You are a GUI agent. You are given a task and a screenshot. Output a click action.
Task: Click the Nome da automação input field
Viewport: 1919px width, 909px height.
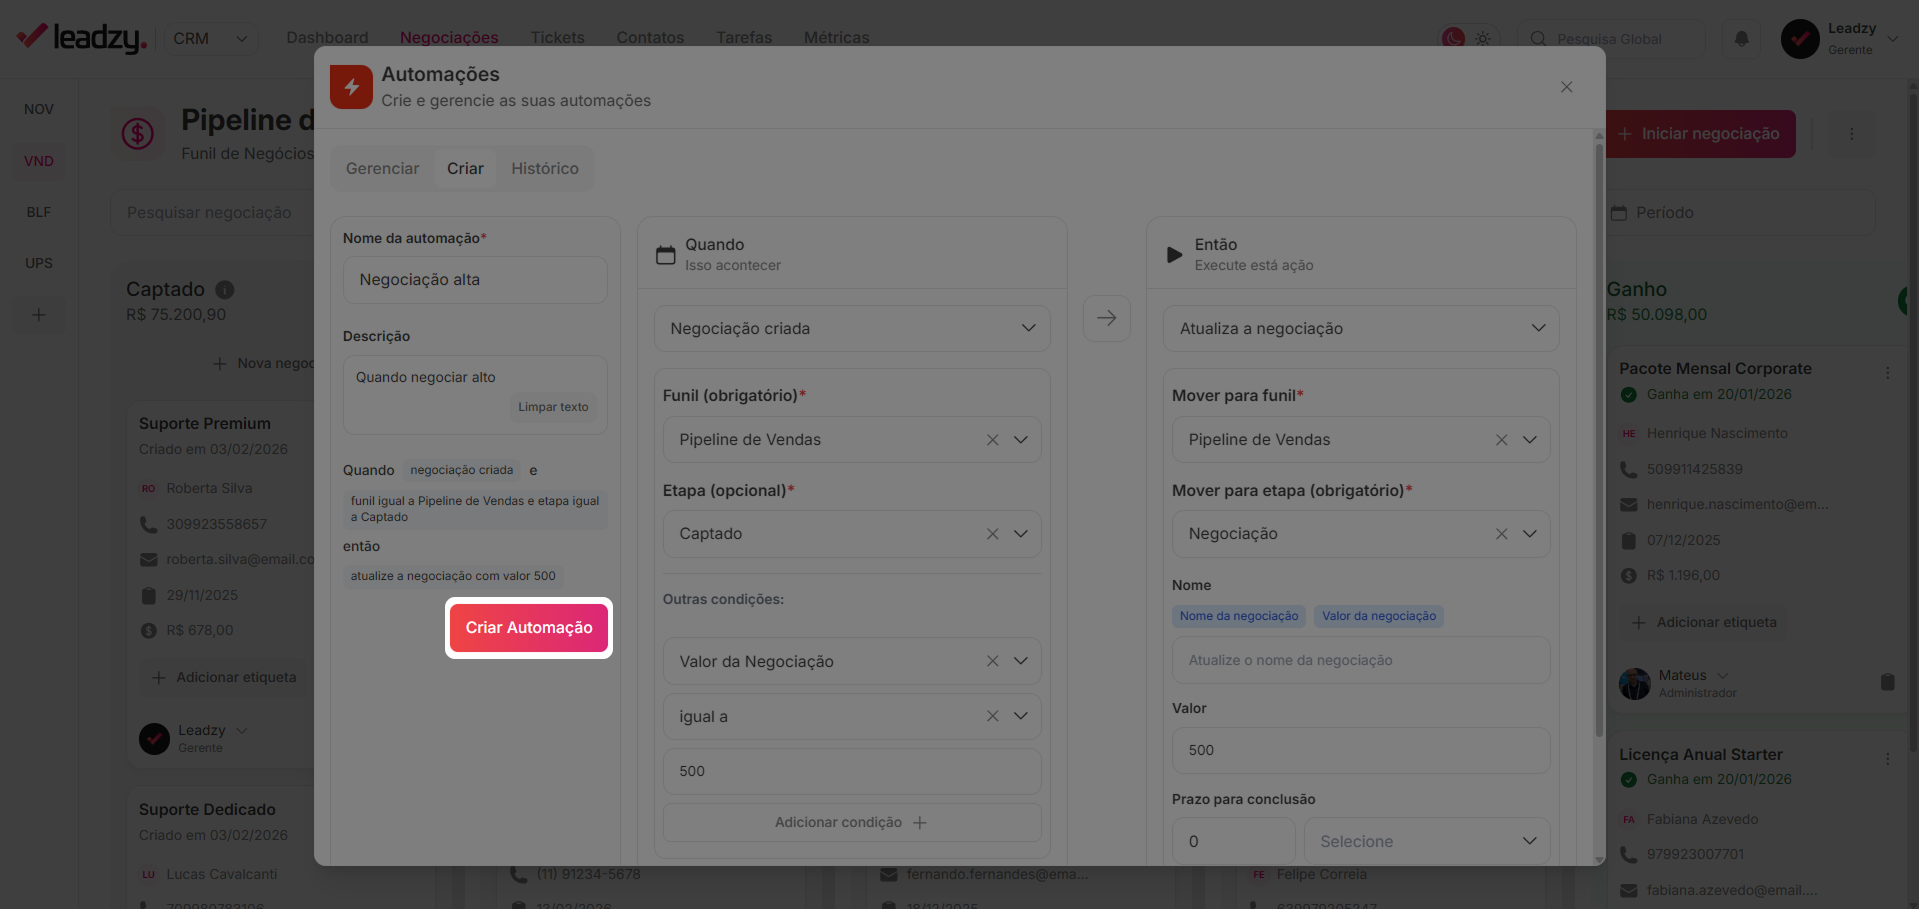point(475,280)
